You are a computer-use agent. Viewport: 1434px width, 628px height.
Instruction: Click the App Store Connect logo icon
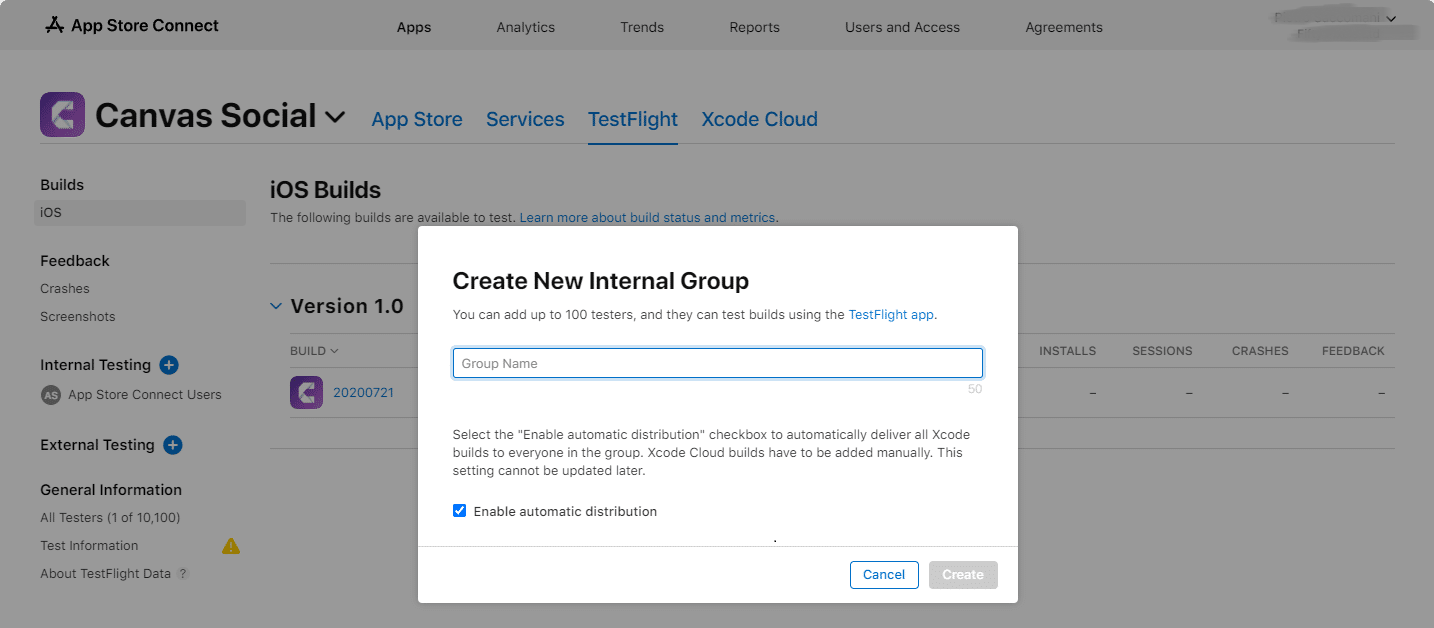pos(55,25)
